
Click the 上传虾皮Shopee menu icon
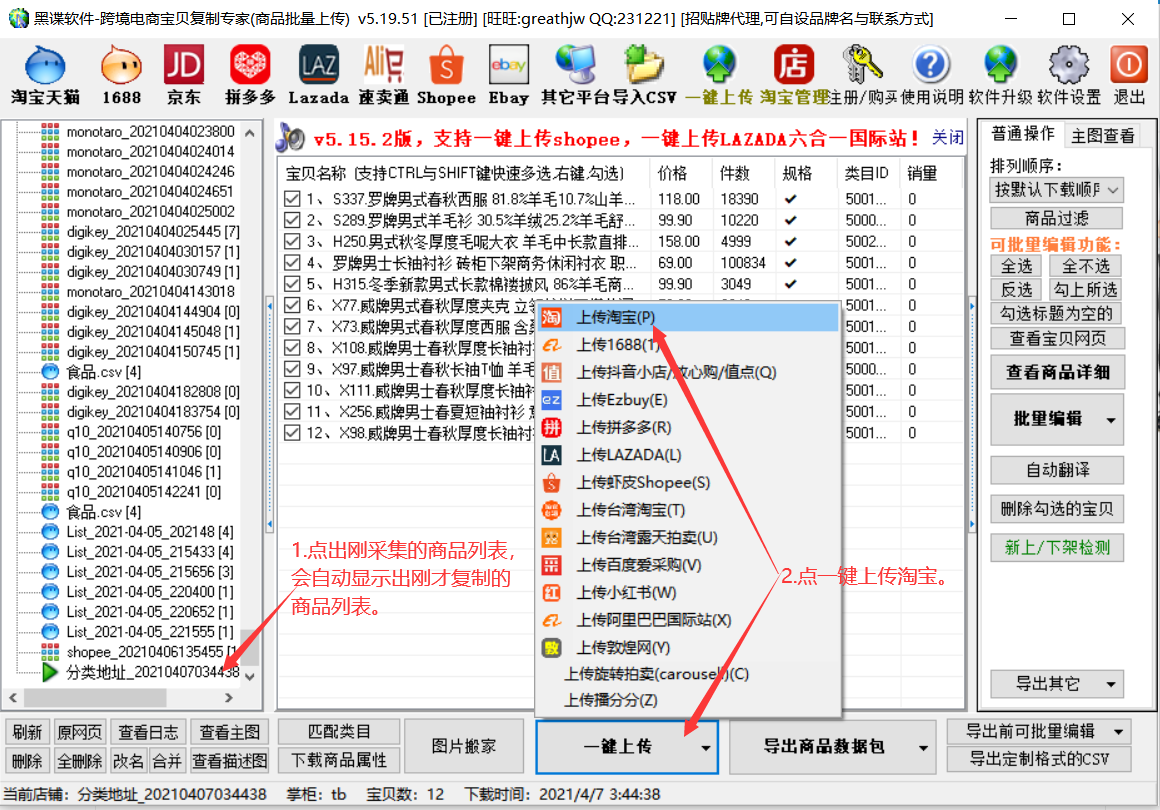tap(552, 482)
